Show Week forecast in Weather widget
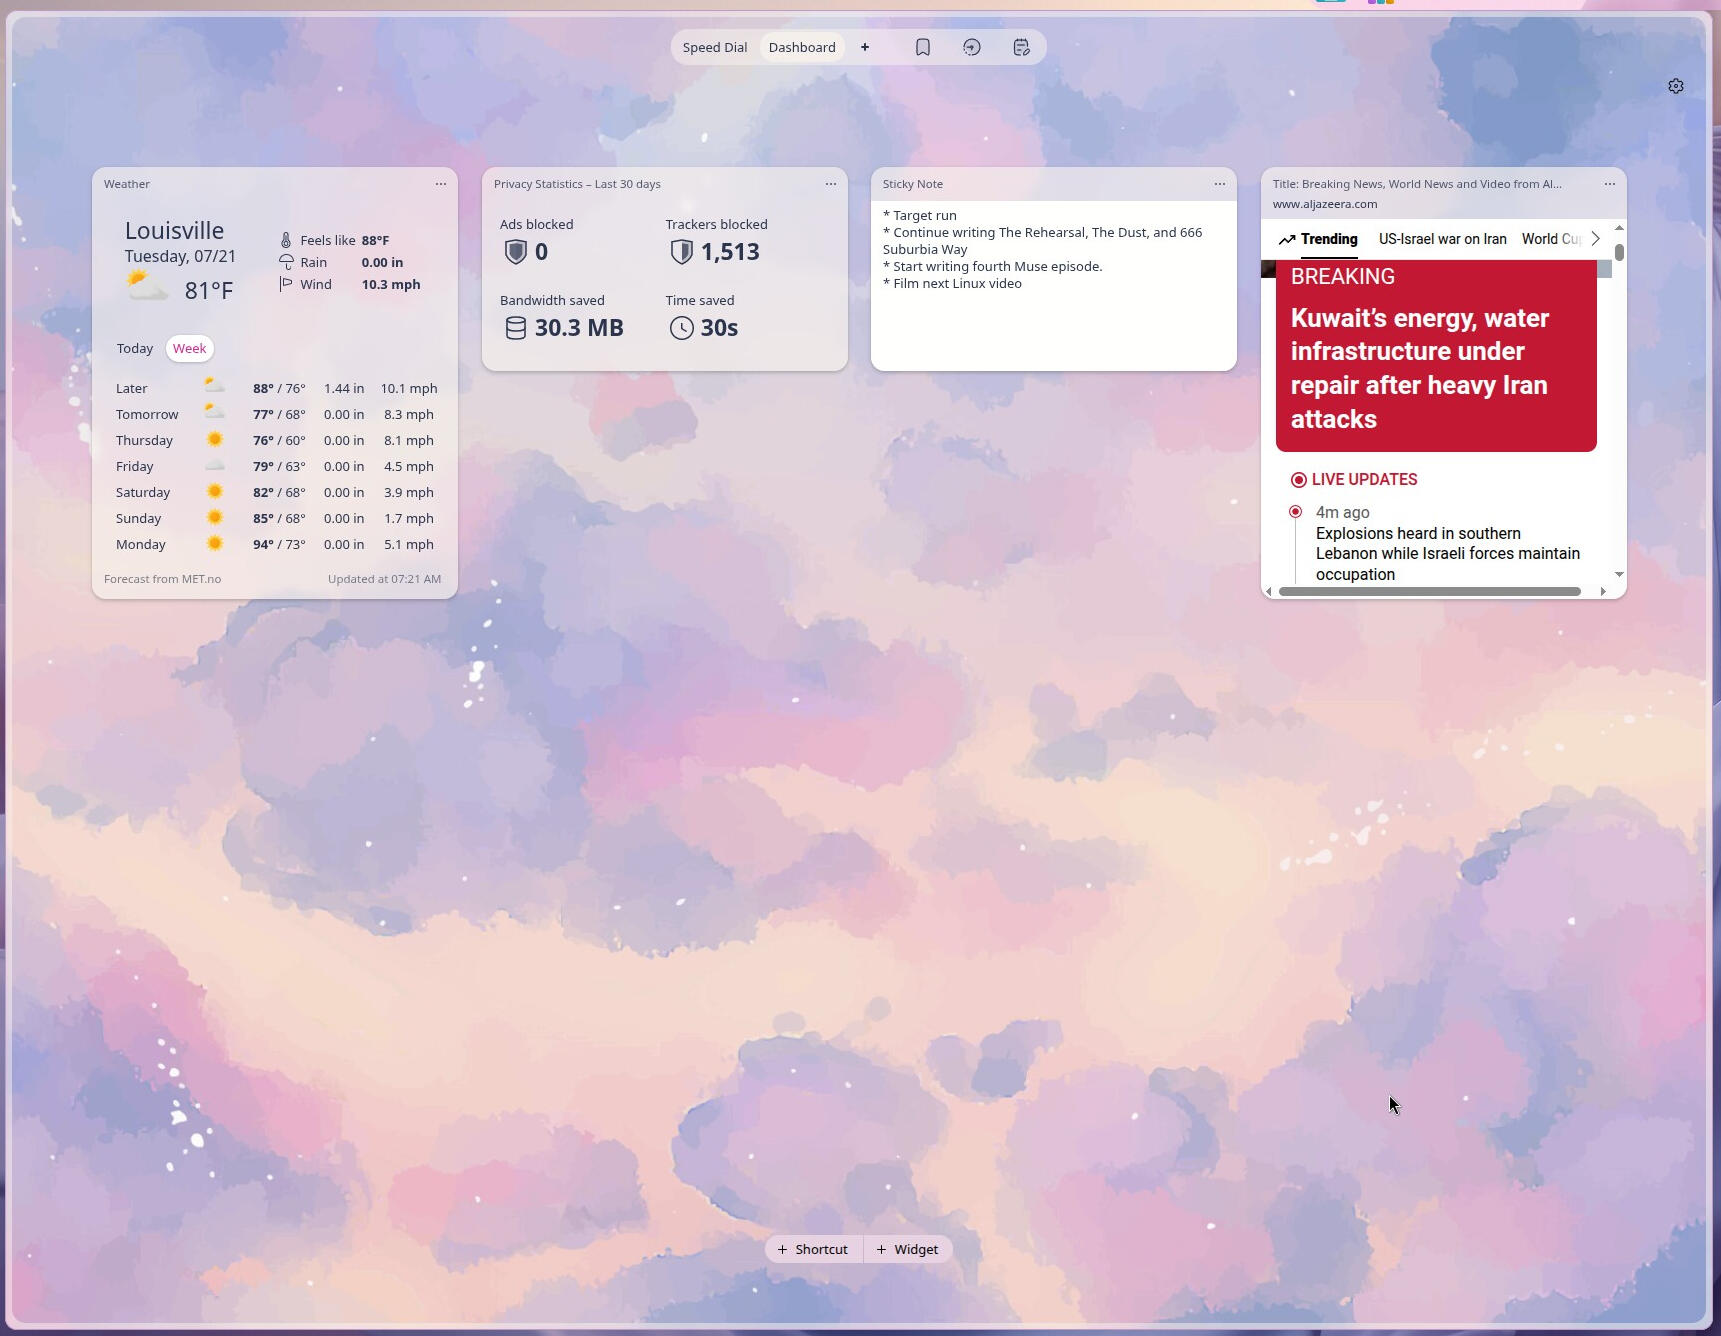This screenshot has height=1336, width=1721. point(189,348)
